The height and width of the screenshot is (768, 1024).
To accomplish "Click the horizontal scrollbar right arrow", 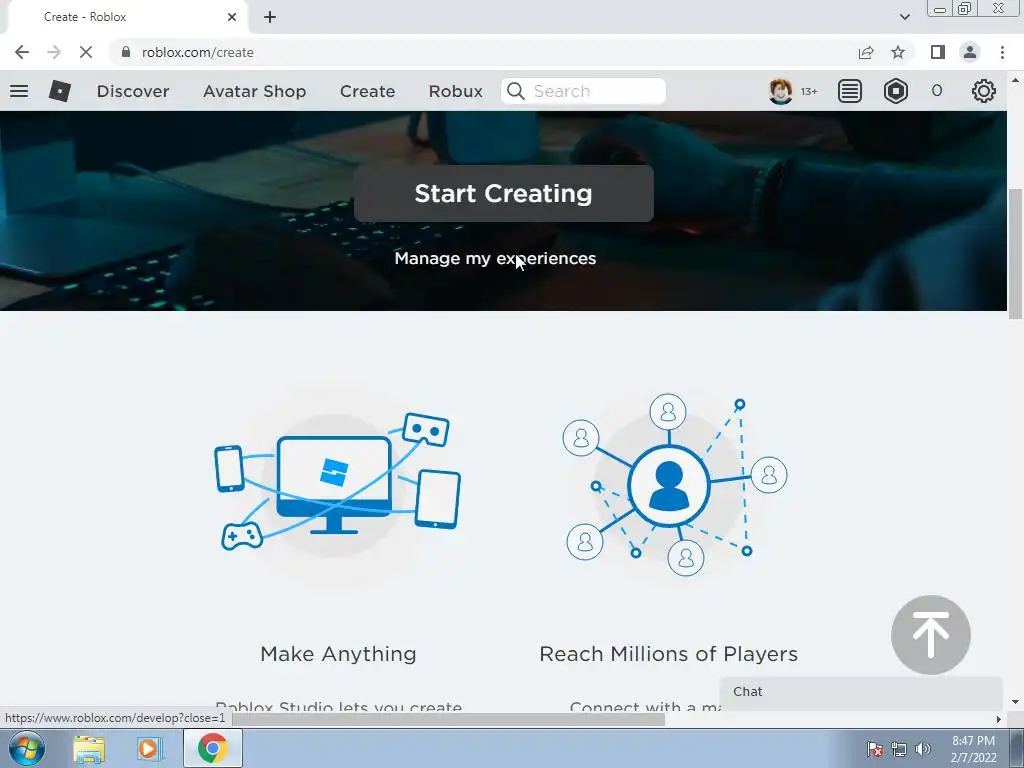I will point(998,719).
